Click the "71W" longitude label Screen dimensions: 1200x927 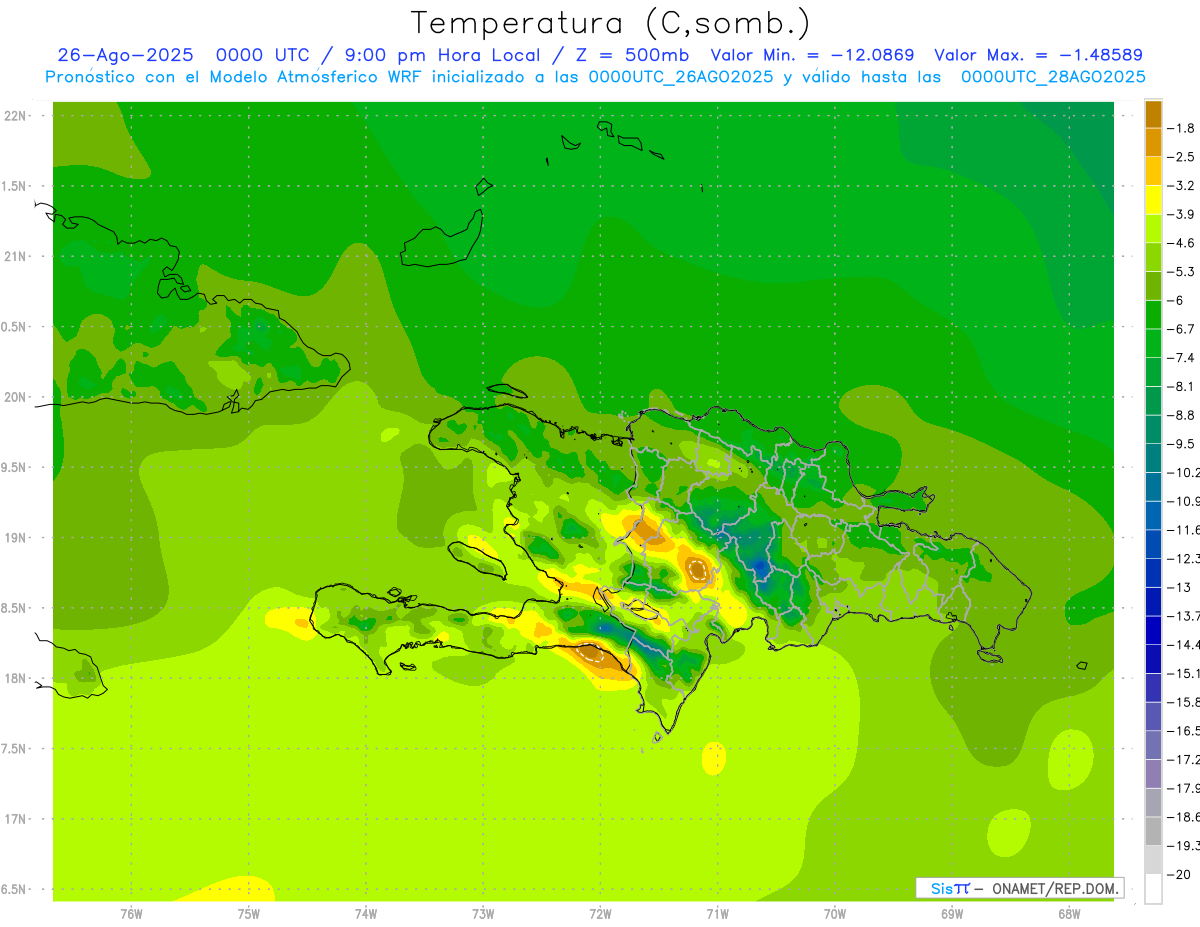coord(717,913)
